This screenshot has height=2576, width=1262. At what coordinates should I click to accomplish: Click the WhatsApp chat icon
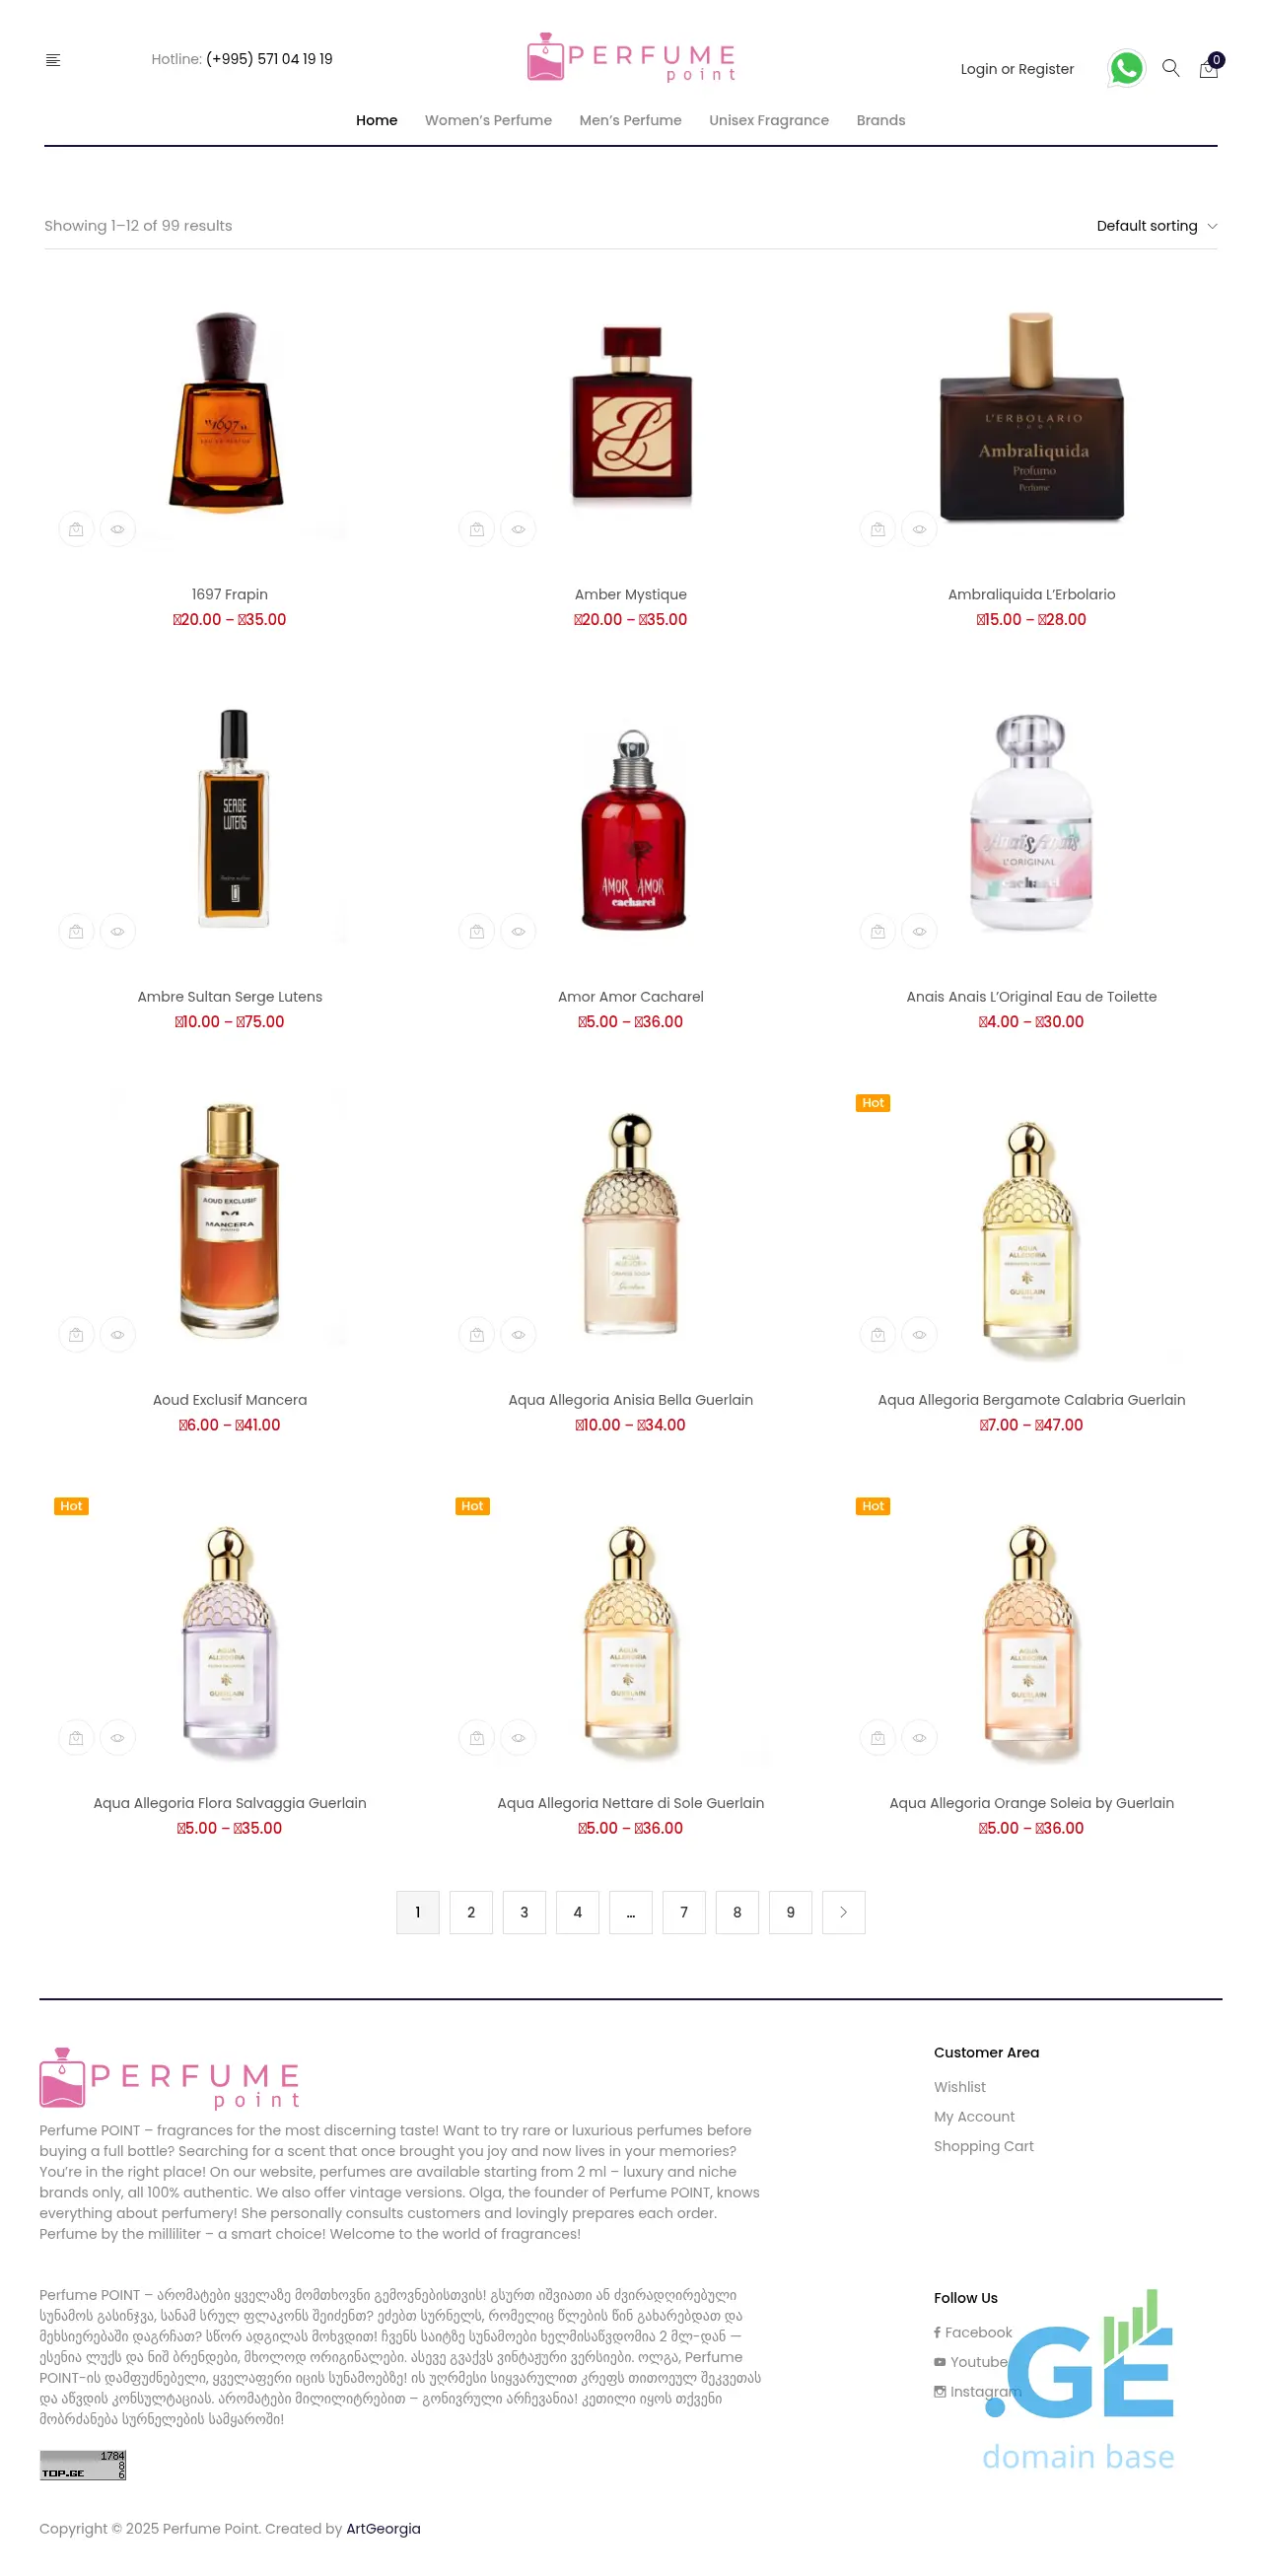click(1126, 69)
